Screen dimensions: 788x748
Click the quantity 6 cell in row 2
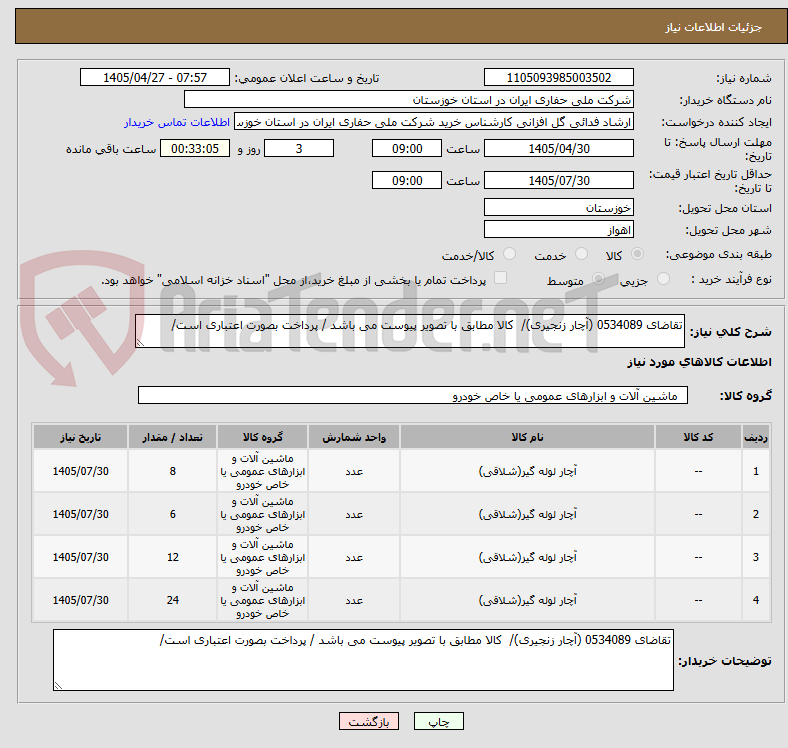point(172,514)
